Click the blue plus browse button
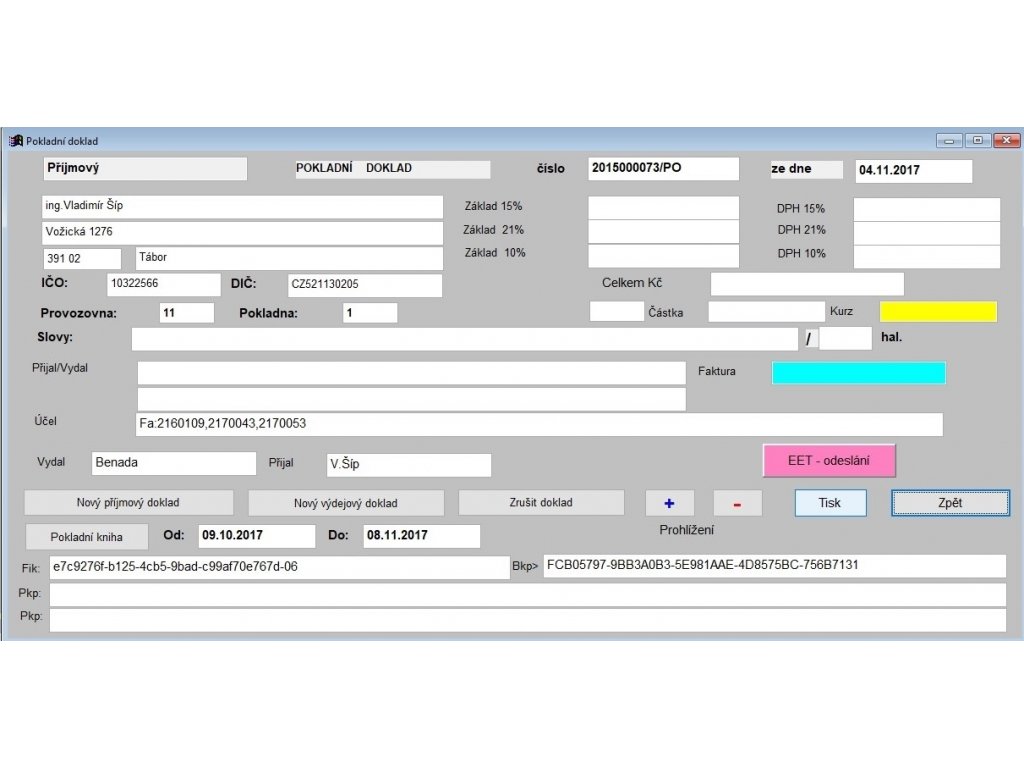 [669, 504]
